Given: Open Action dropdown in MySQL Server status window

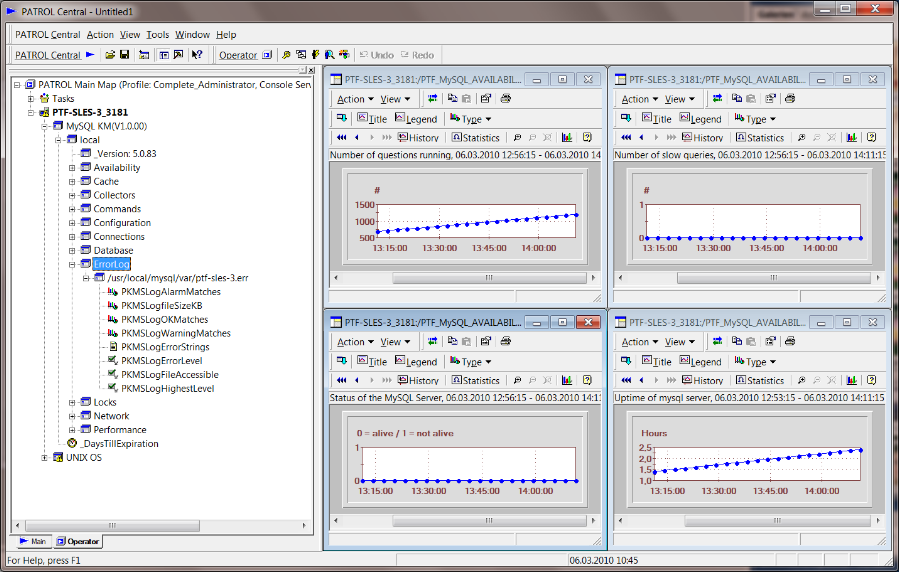Looking at the screenshot, I should [355, 342].
